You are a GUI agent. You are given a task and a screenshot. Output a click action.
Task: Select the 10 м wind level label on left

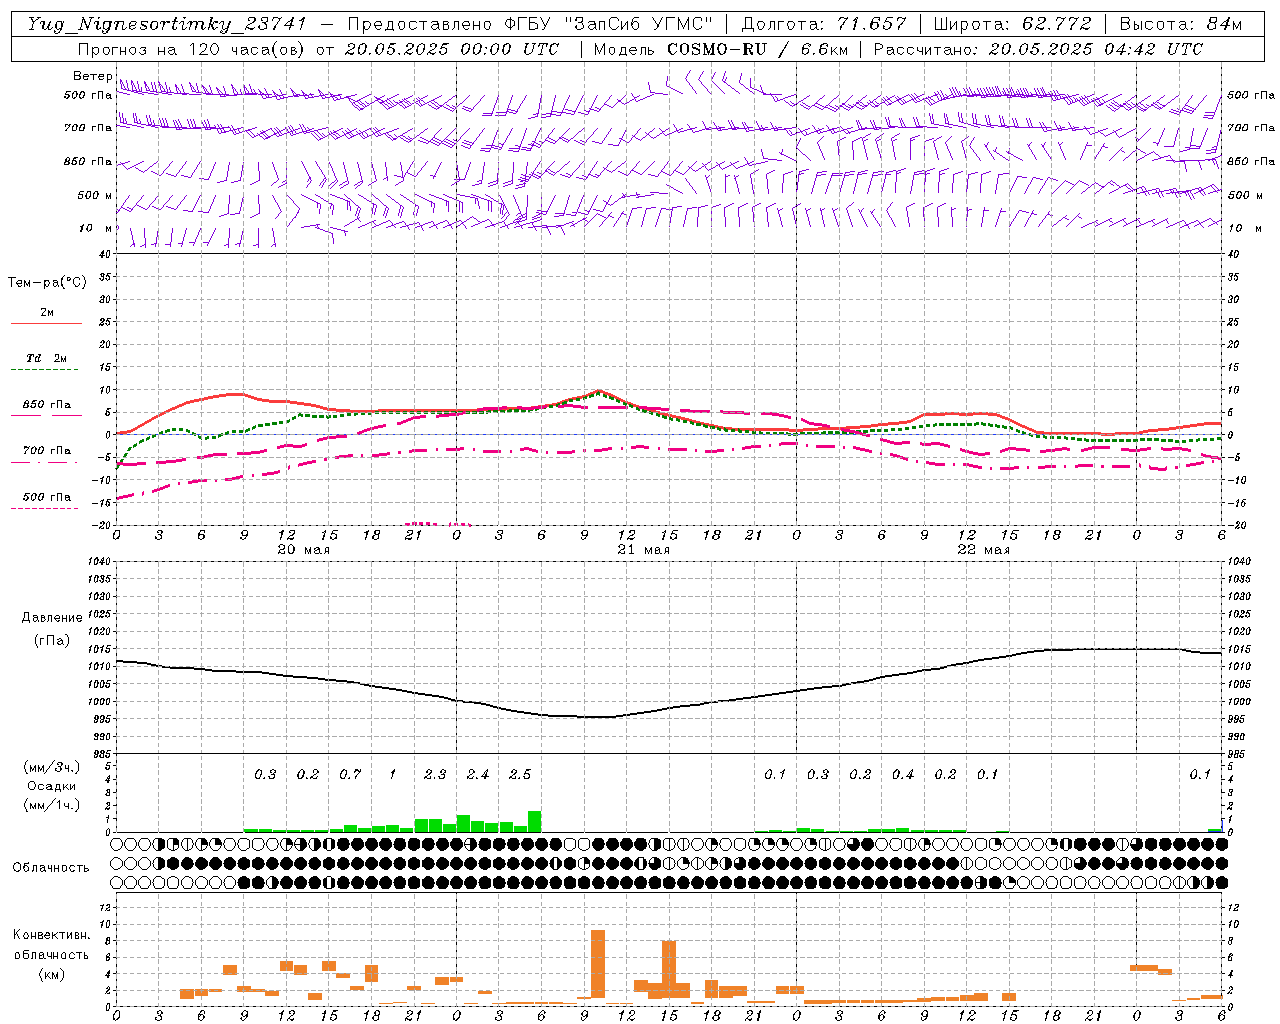(96, 228)
